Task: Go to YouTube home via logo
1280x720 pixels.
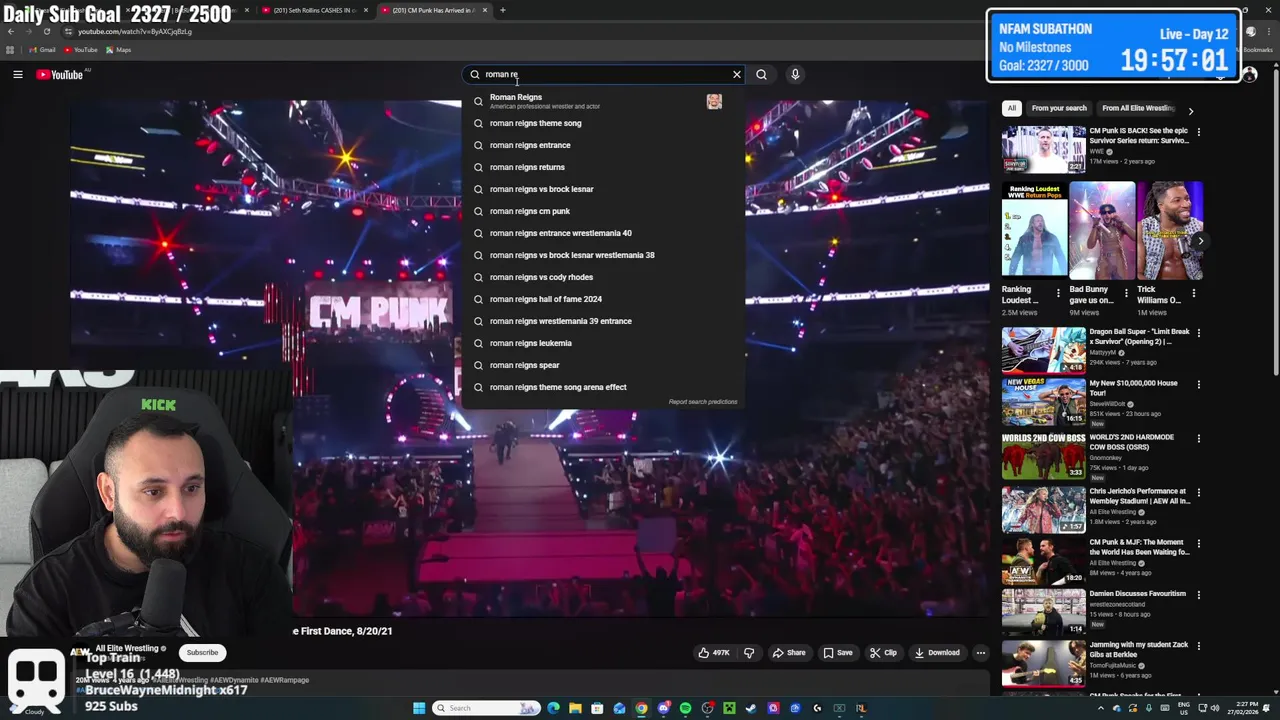Action: coord(60,74)
